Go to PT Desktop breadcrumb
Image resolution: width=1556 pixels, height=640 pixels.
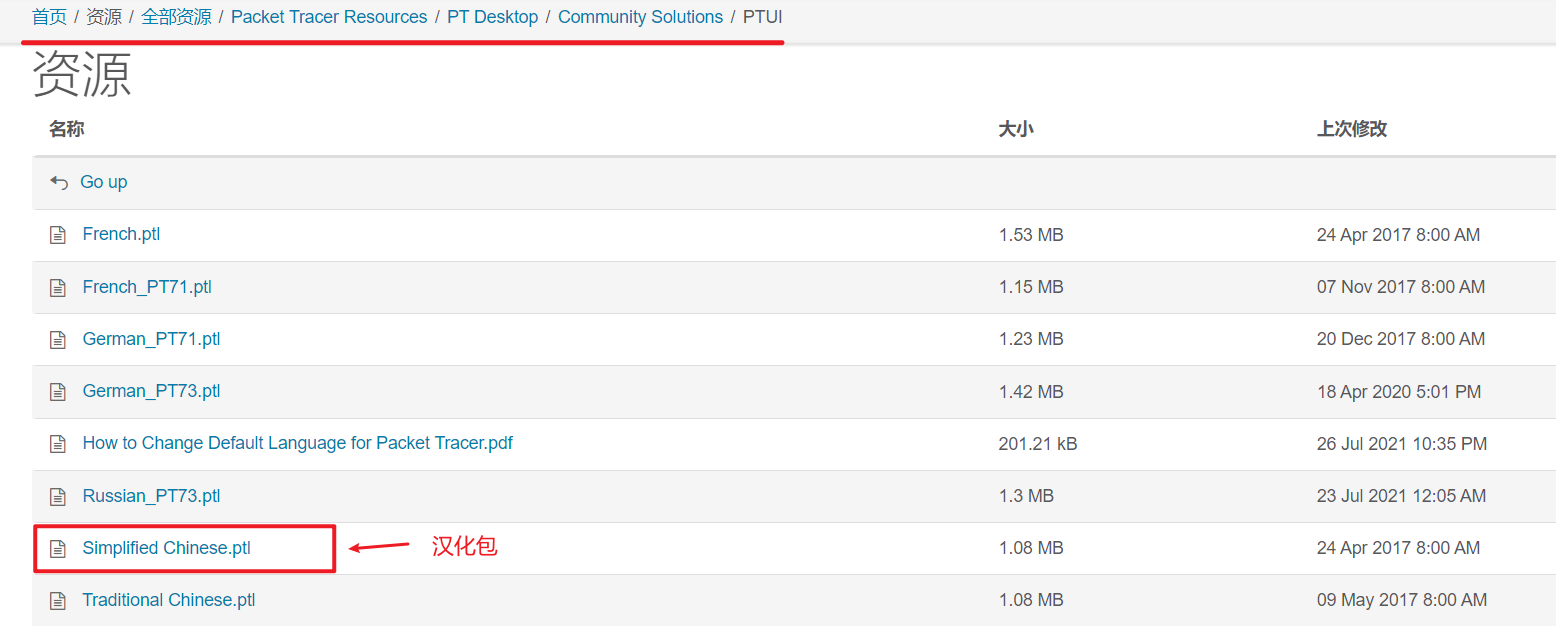coord(492,17)
